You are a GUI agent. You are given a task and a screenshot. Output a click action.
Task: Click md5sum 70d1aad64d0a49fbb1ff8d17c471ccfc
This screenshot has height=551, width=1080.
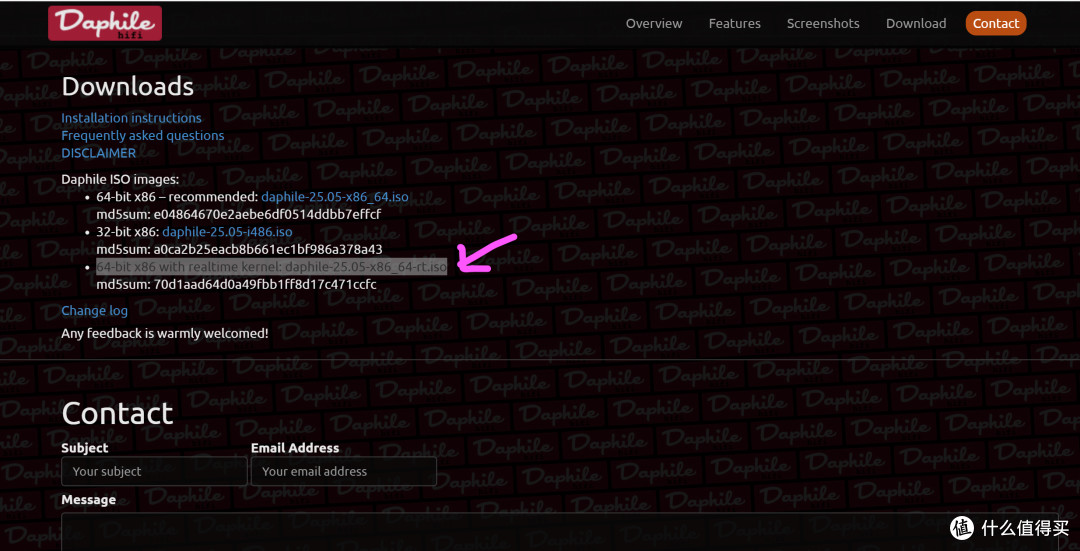(x=236, y=284)
